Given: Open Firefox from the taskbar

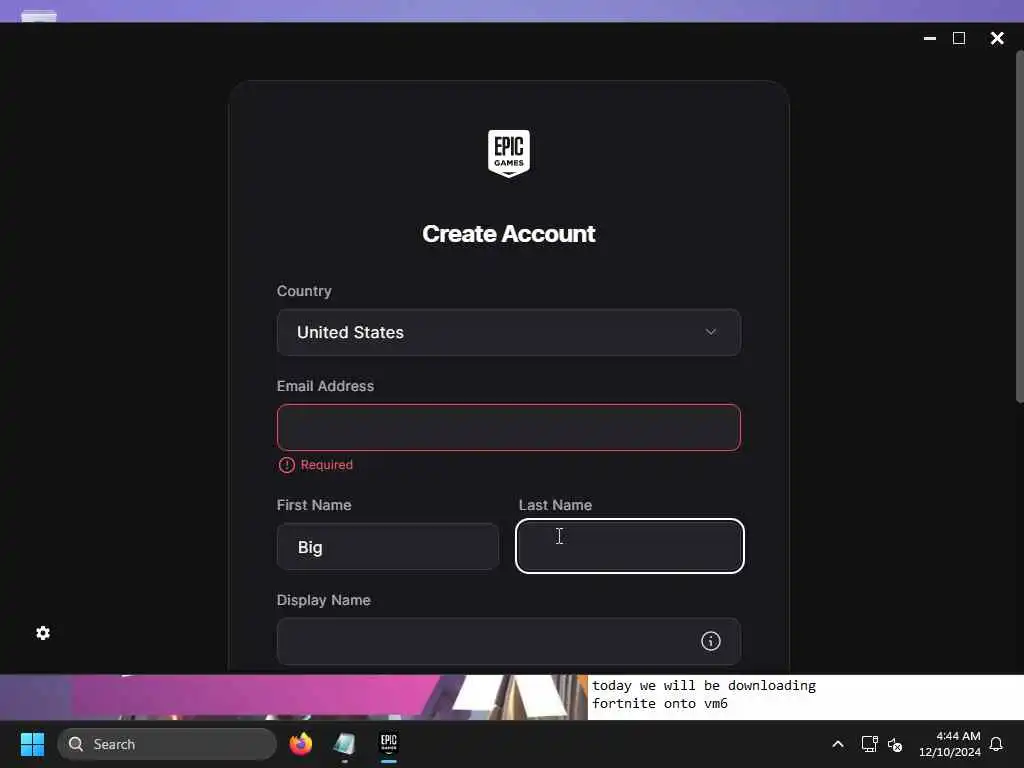Looking at the screenshot, I should click(300, 744).
